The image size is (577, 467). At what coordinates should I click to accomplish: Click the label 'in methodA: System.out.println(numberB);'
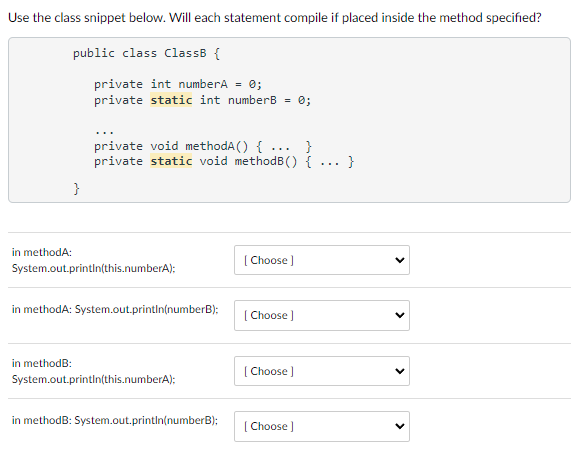click(x=115, y=309)
